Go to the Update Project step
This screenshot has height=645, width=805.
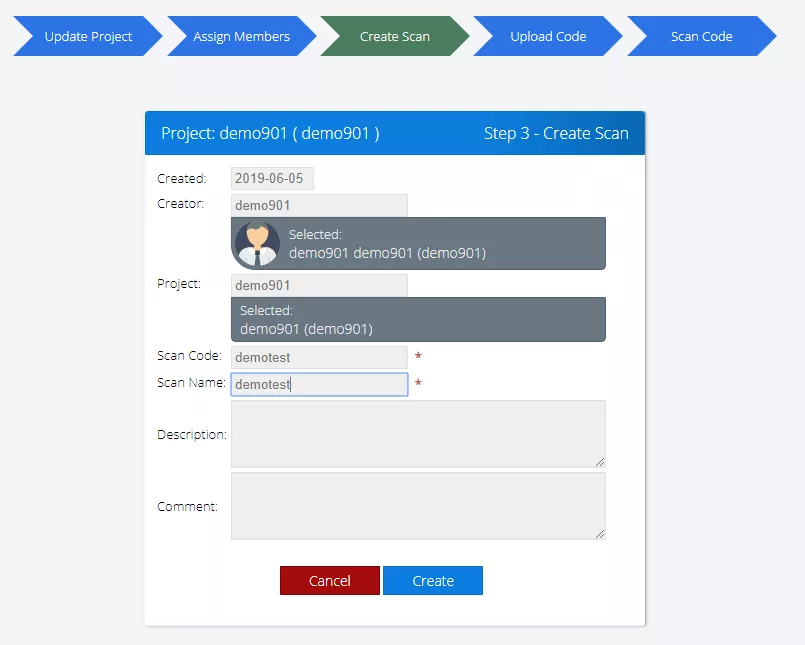click(88, 36)
